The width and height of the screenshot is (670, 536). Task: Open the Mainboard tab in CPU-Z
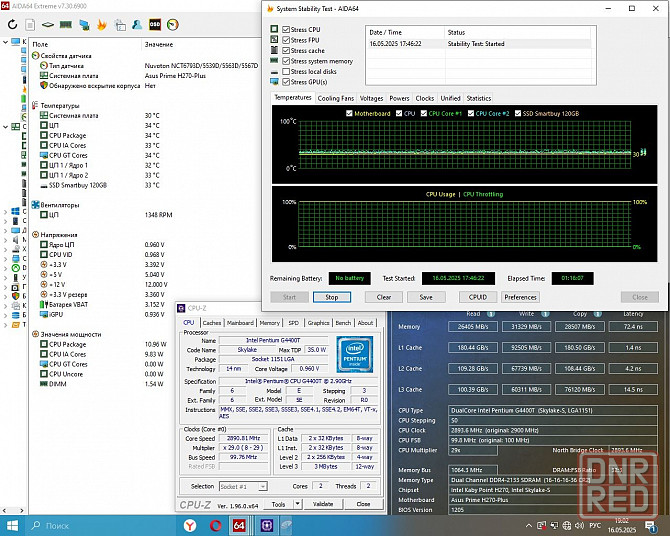click(x=240, y=323)
